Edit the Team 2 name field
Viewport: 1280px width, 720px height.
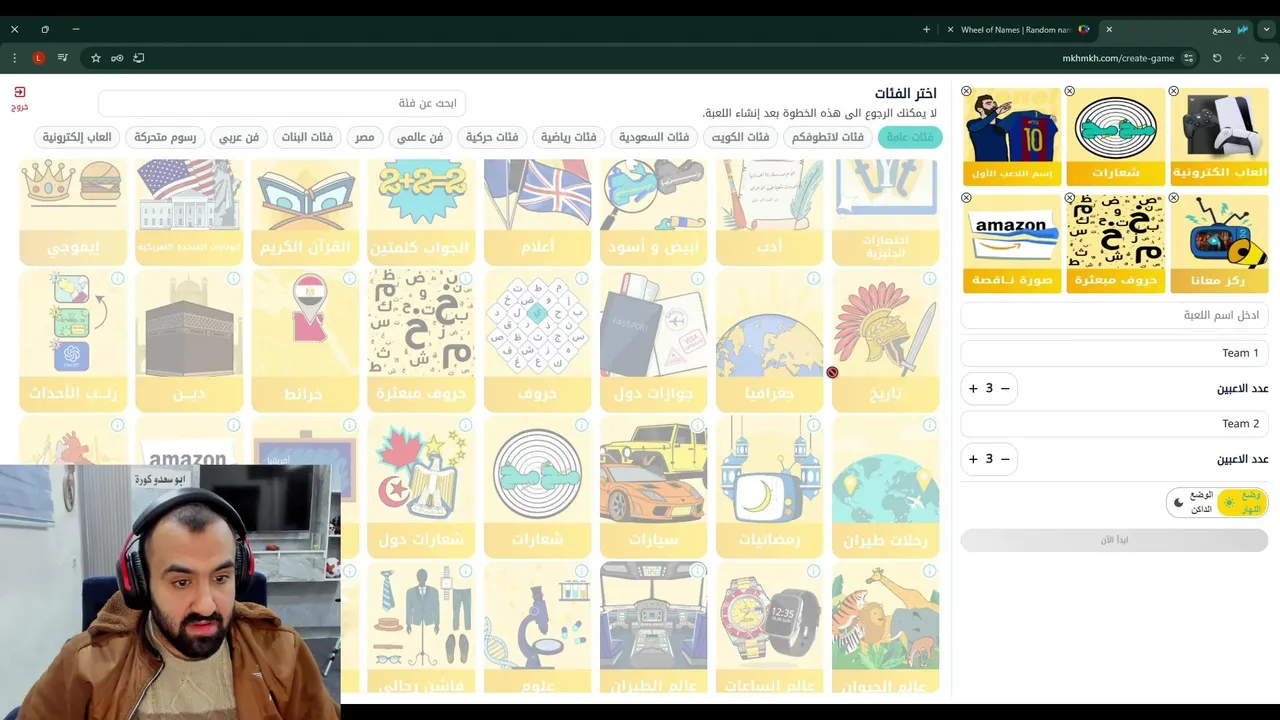(1114, 424)
